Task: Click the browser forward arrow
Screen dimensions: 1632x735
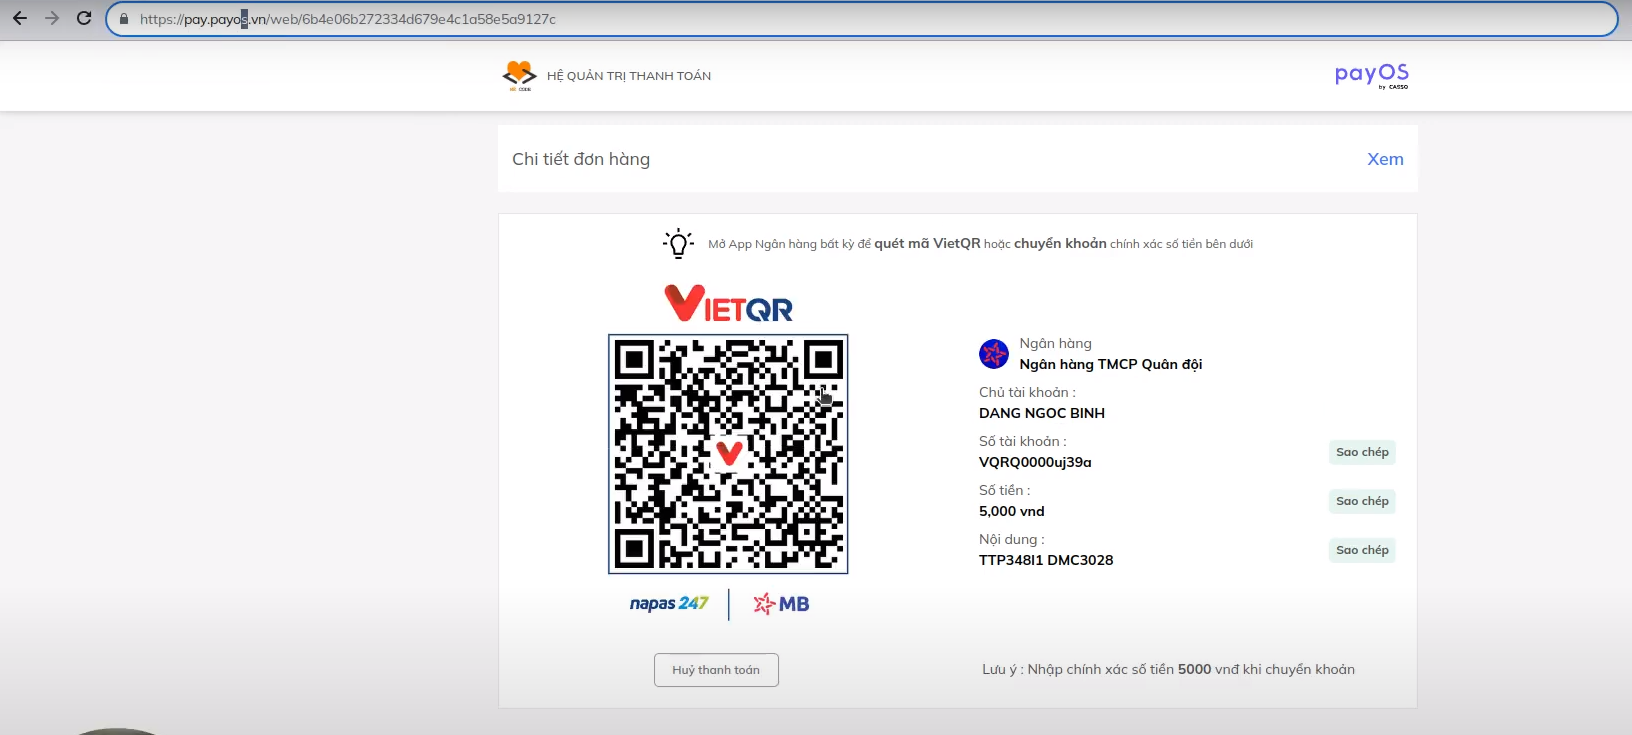Action: click(x=52, y=18)
